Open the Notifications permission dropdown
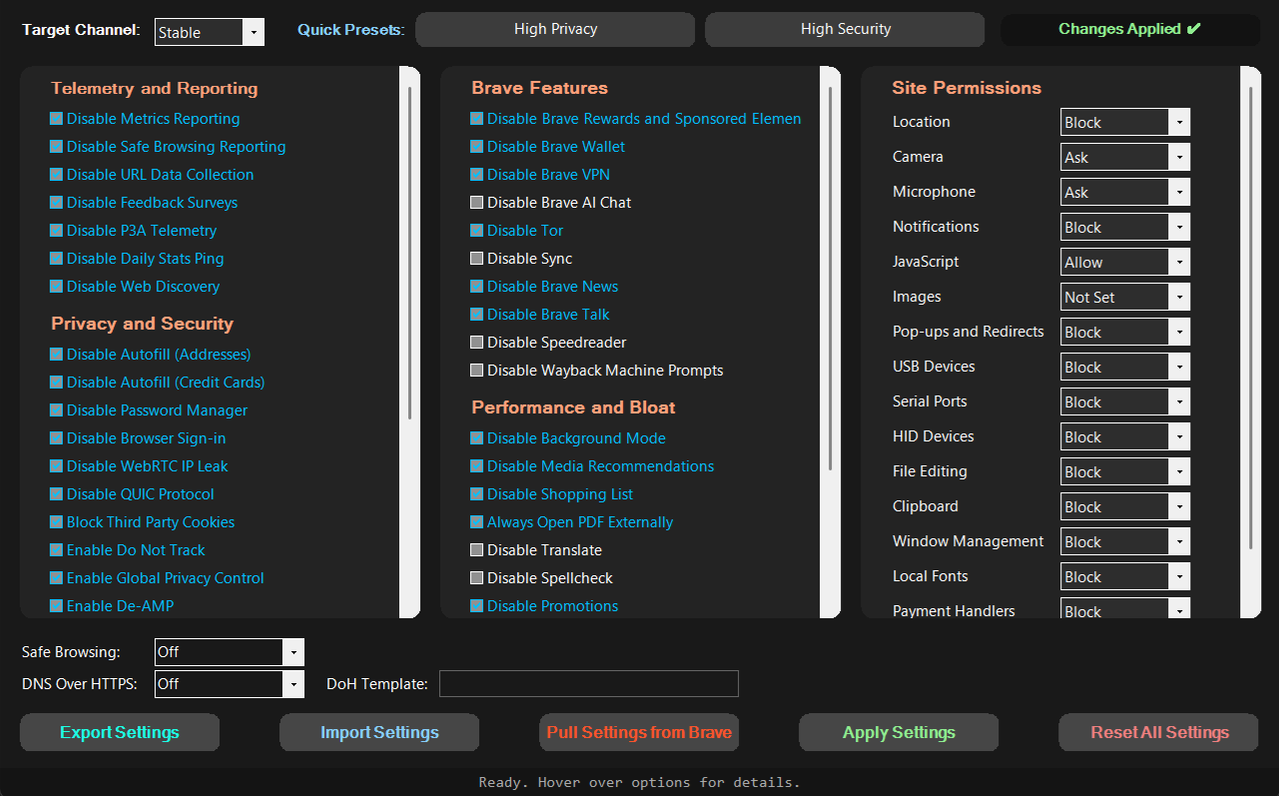1279x796 pixels. [x=1125, y=227]
